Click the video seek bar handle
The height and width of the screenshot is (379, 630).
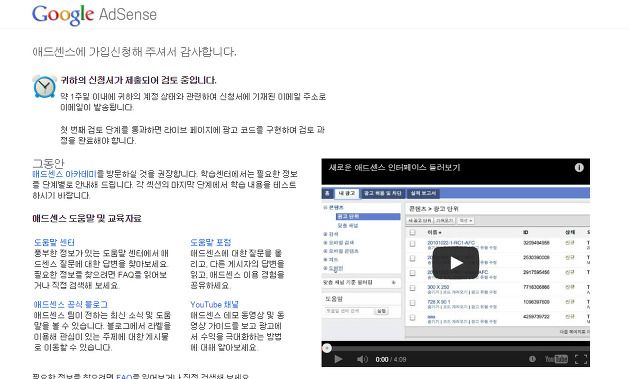click(x=327, y=348)
